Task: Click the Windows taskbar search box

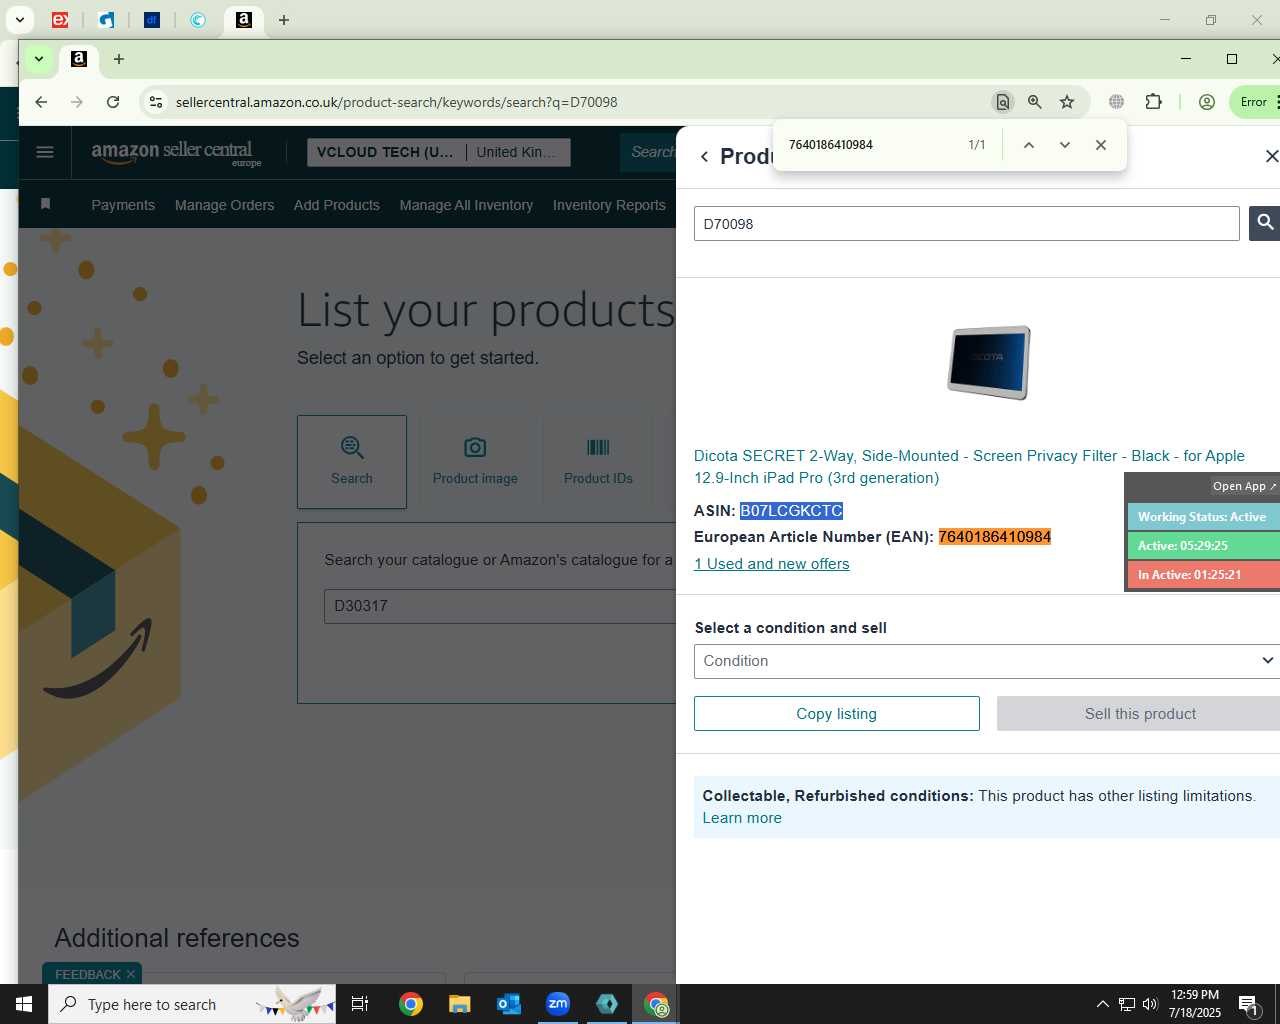Action: [x=192, y=1004]
